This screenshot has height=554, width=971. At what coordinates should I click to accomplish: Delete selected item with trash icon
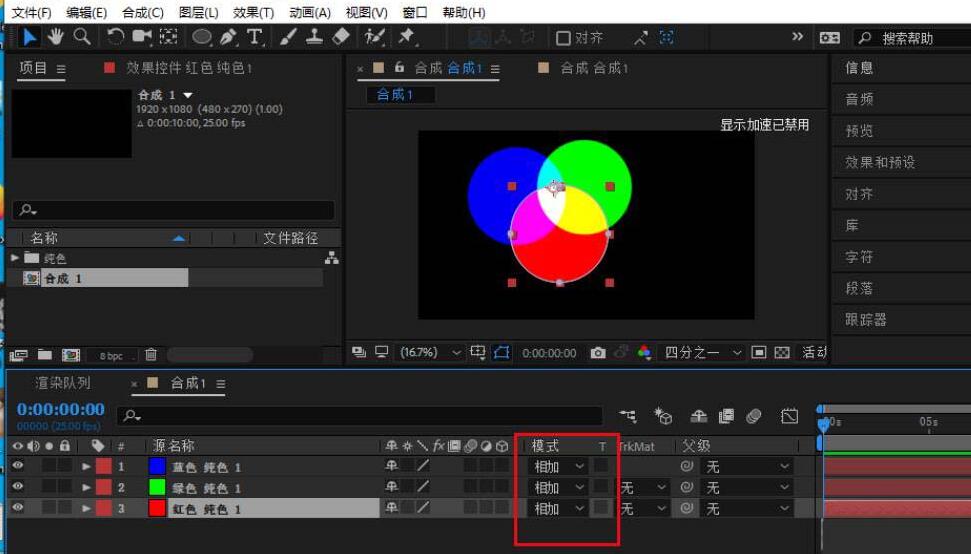151,355
